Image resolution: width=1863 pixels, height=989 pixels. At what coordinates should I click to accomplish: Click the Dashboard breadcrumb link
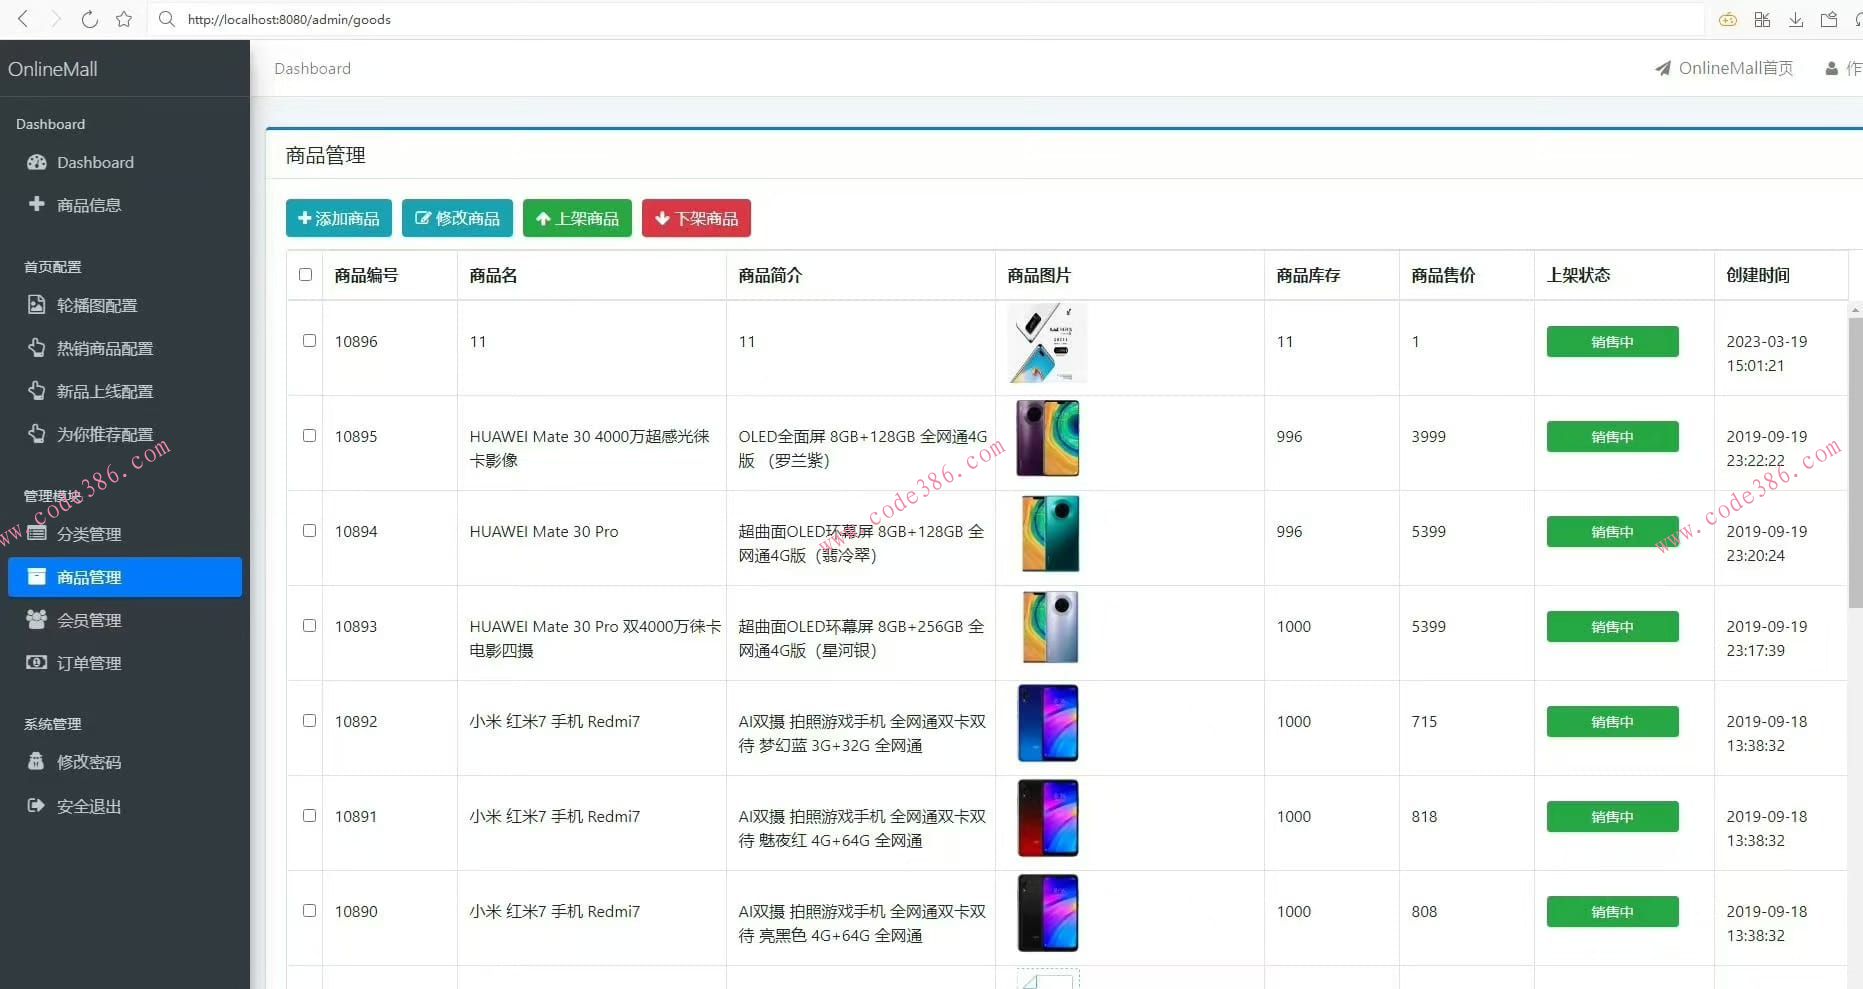click(312, 68)
